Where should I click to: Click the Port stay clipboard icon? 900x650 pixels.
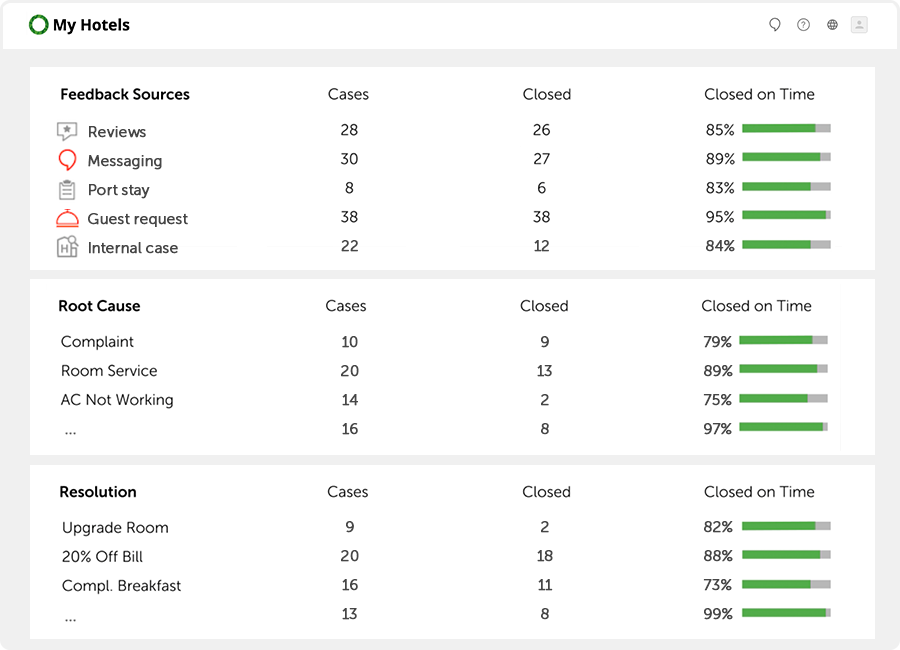tap(67, 189)
